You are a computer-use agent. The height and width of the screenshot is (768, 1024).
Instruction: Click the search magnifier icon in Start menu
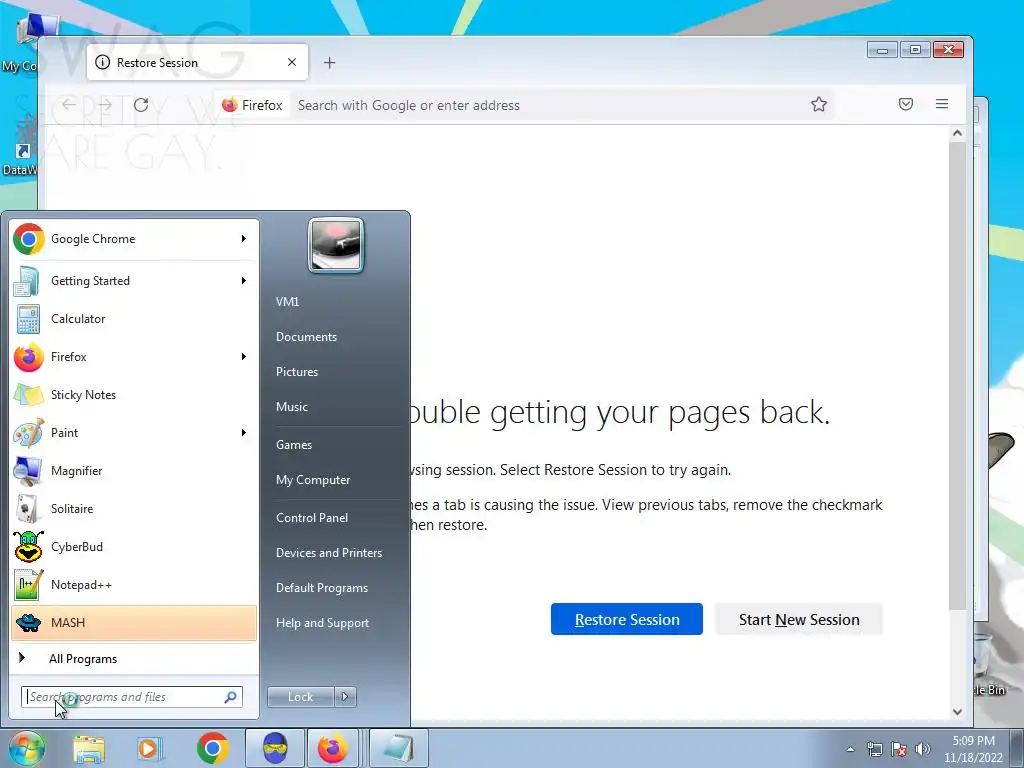pyautogui.click(x=231, y=697)
